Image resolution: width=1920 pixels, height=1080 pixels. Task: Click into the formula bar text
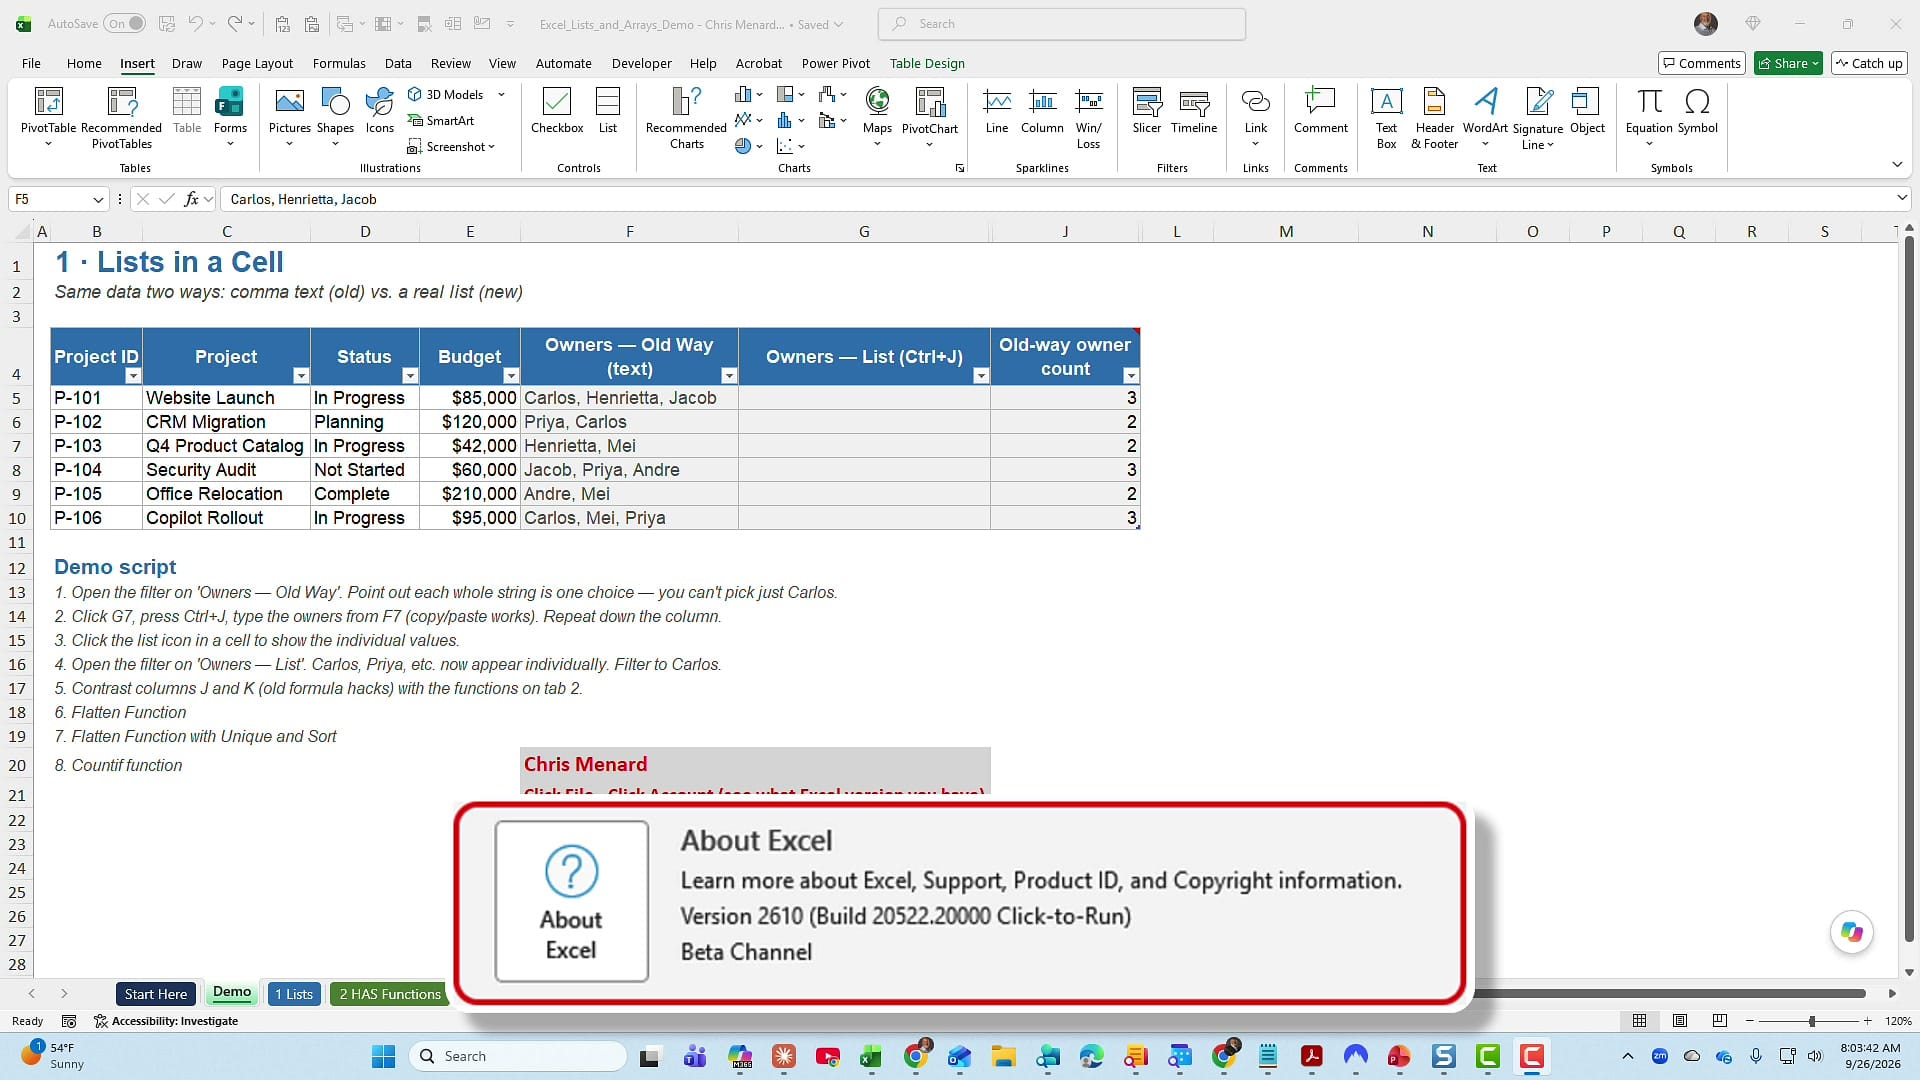[x=303, y=199]
